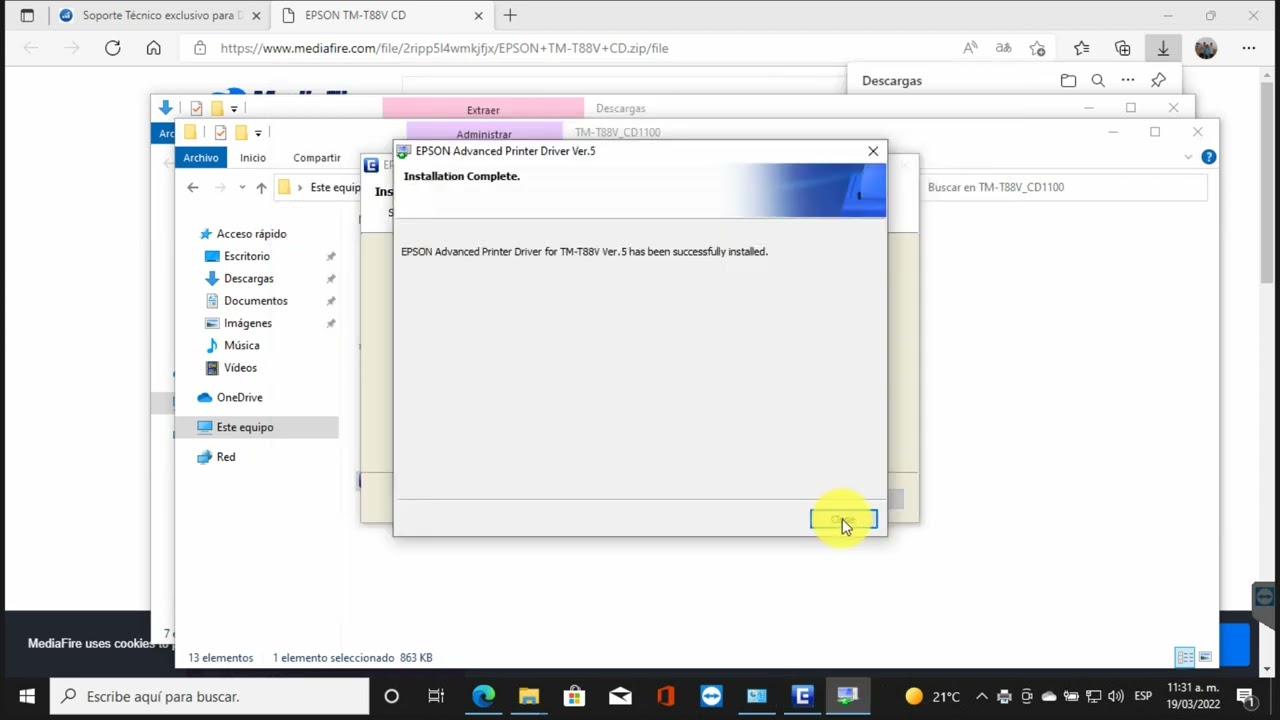
Task: Switch File Explorer to details view icon
Action: tap(1185, 657)
